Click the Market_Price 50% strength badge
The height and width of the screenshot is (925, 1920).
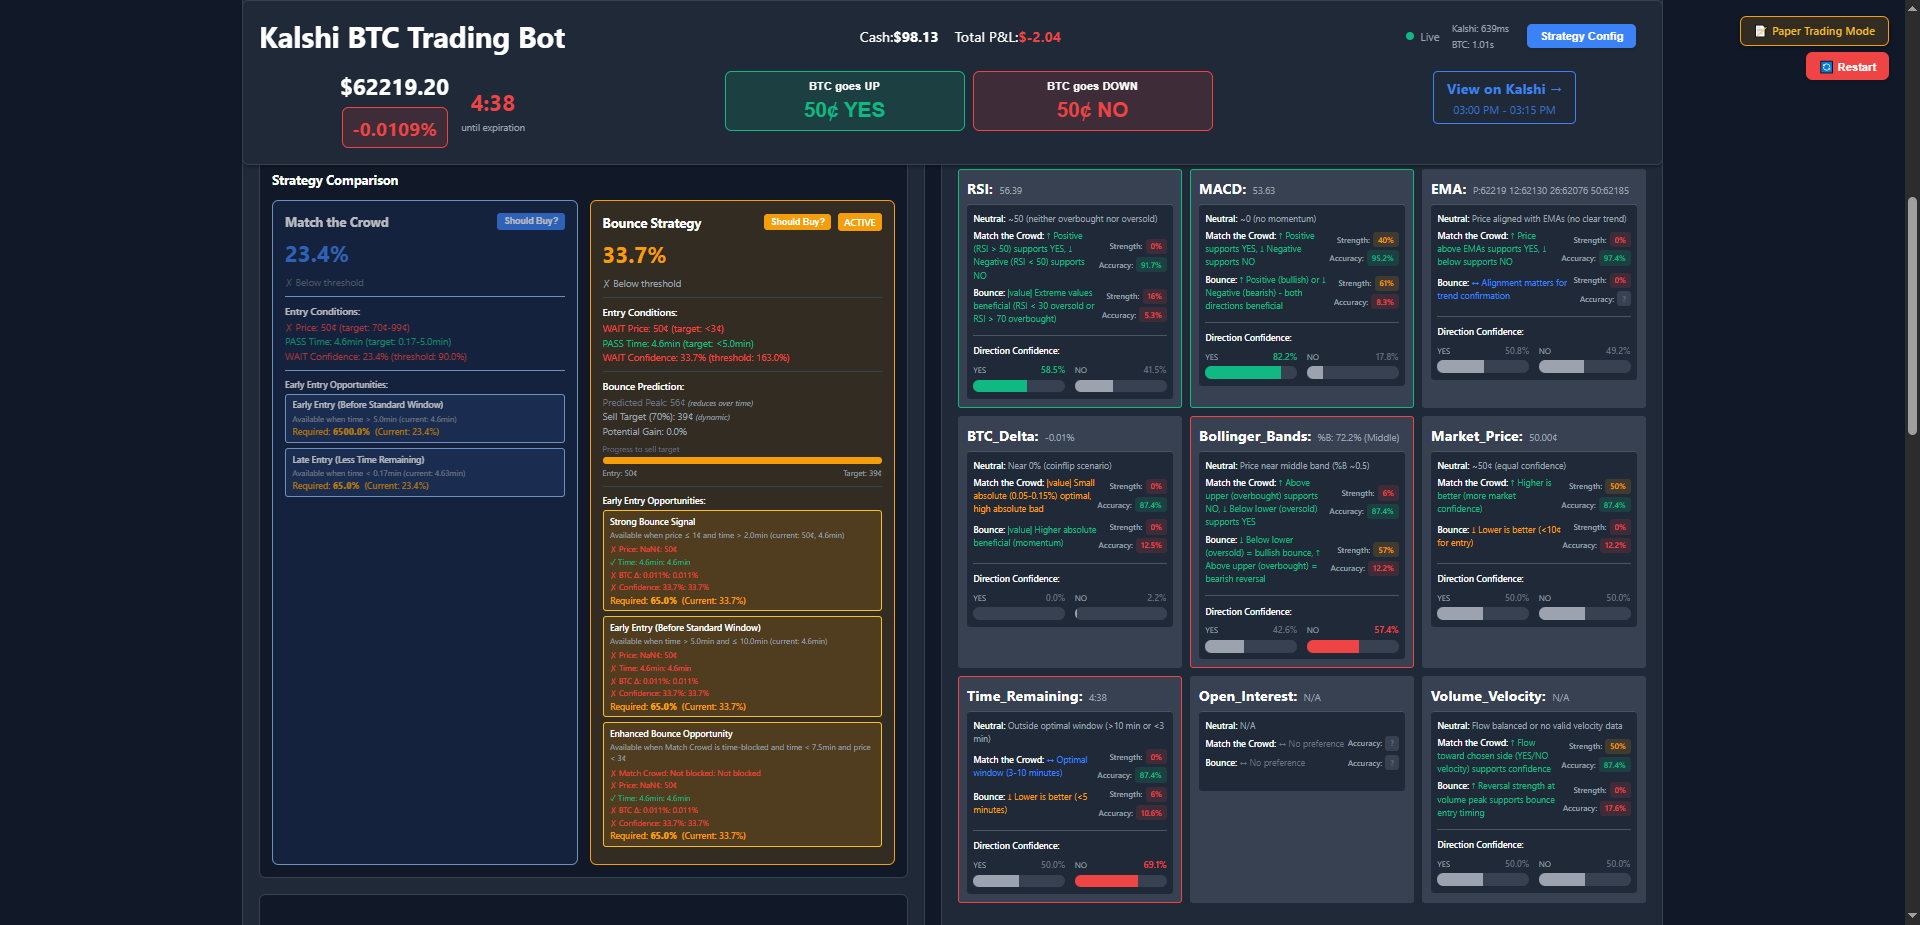(x=1617, y=486)
